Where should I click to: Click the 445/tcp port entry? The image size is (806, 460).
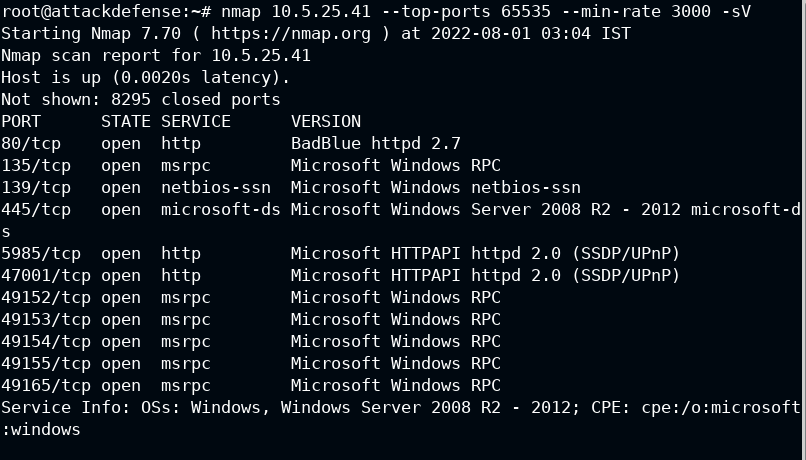pyautogui.click(x=36, y=210)
